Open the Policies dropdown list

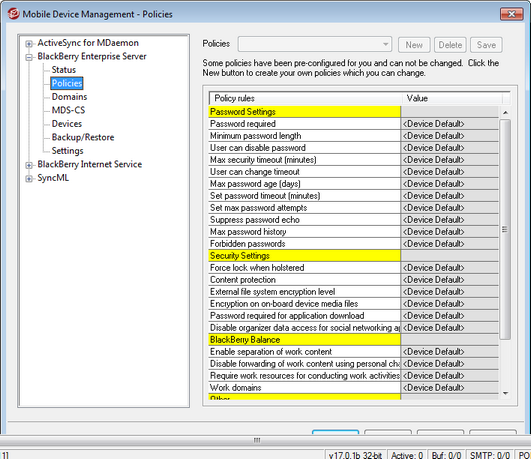pos(315,44)
